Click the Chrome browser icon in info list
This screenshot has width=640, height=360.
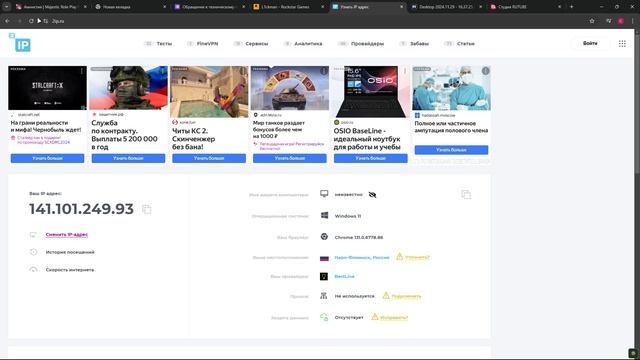tap(324, 237)
